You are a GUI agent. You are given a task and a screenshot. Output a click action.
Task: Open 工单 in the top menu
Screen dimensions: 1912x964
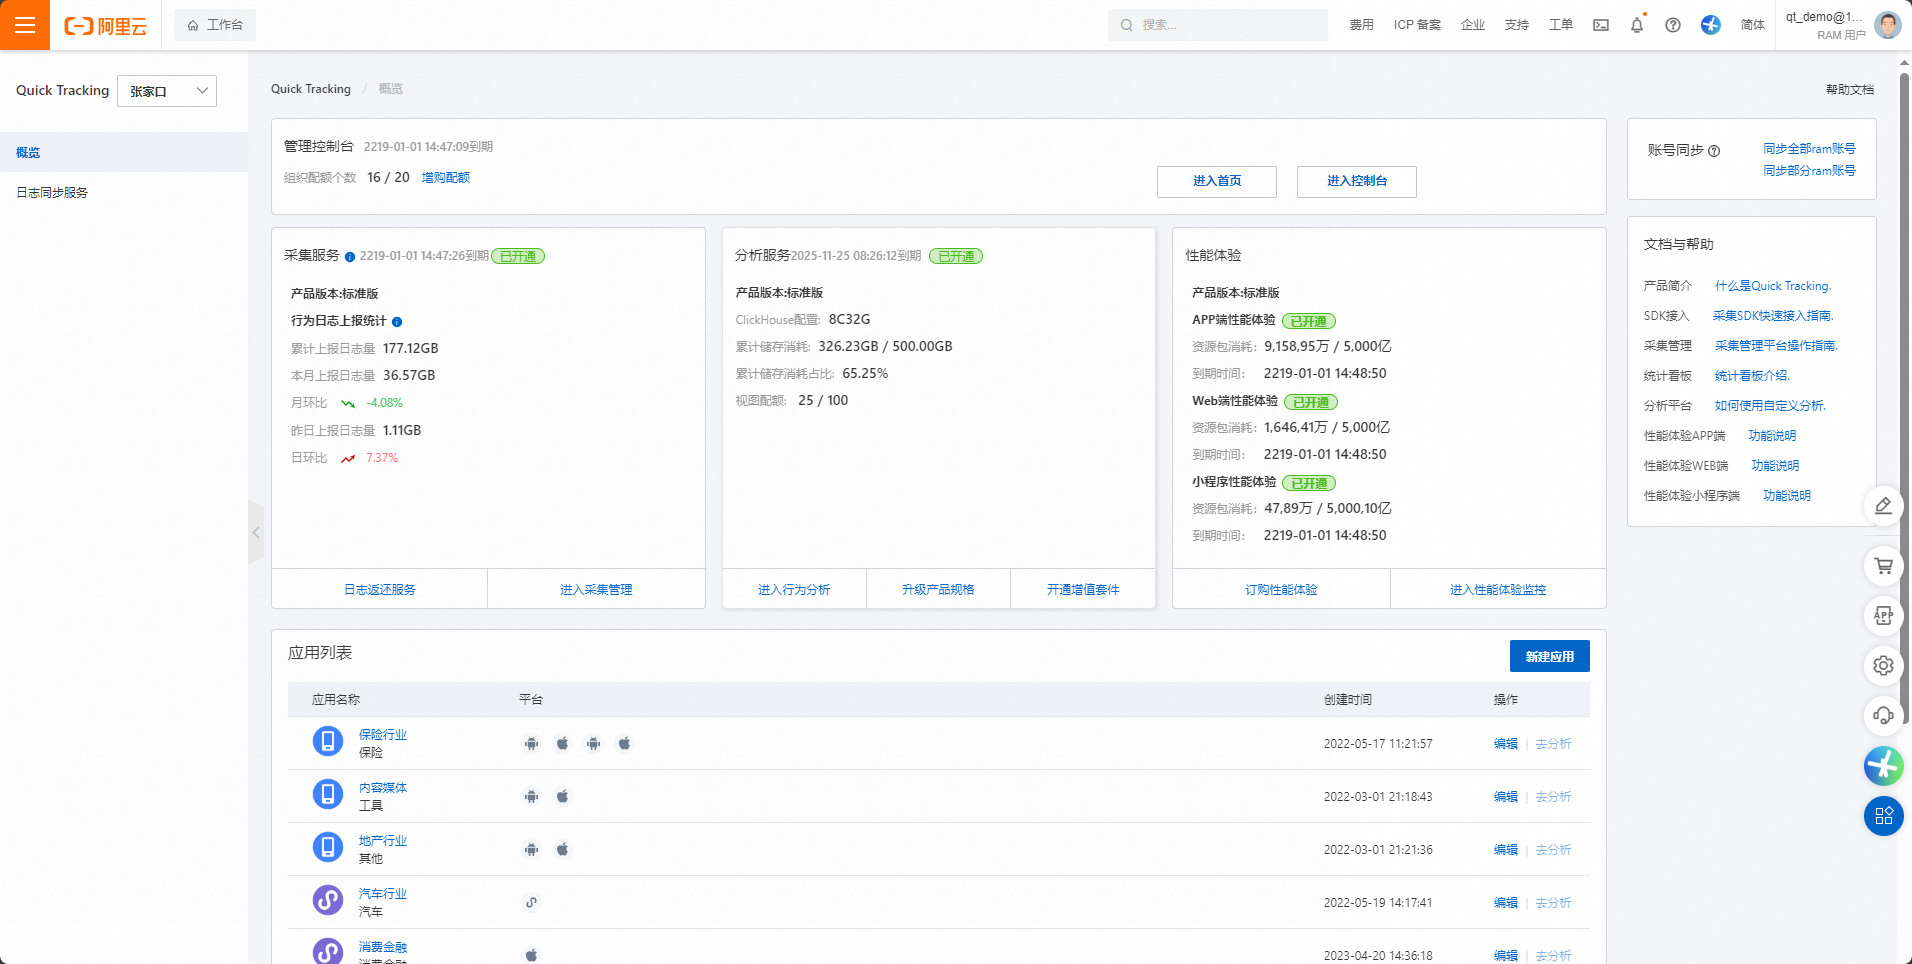click(1561, 25)
